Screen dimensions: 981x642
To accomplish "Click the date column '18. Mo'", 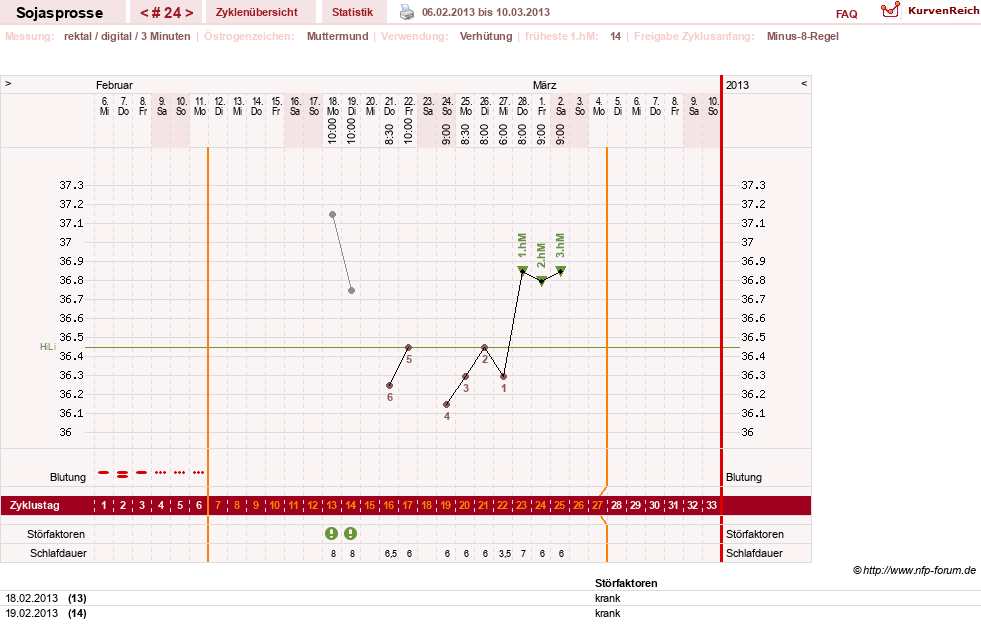I will coord(333,106).
